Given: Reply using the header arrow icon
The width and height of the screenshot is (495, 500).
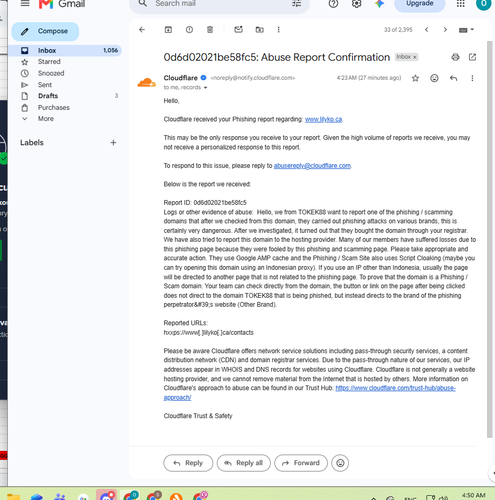Looking at the screenshot, I should (x=453, y=78).
